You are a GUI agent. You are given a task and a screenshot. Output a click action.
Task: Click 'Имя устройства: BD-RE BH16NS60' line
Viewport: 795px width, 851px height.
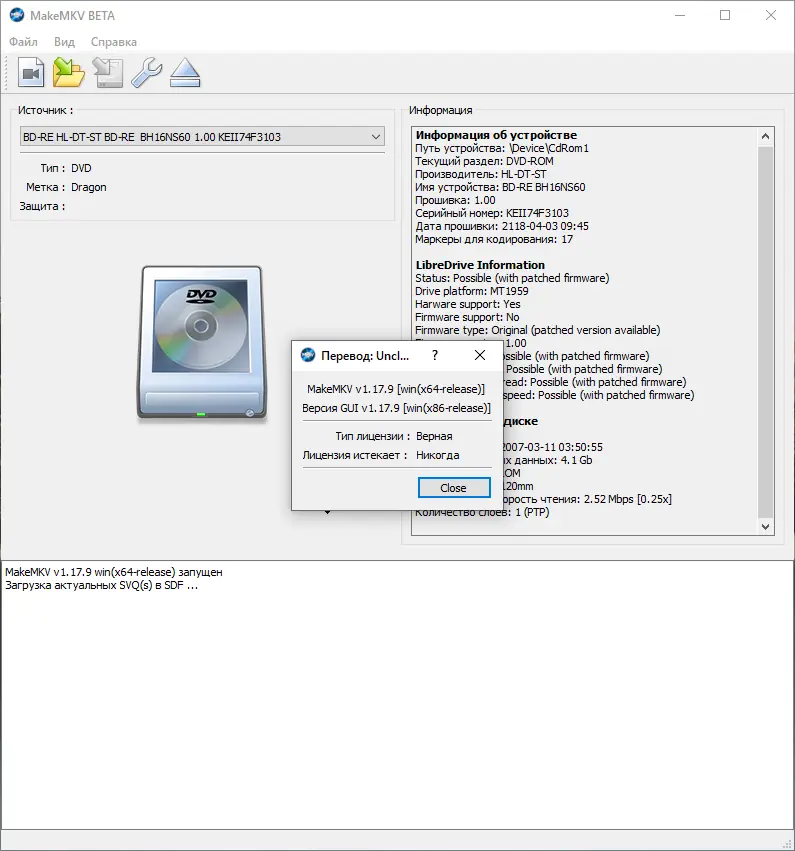[x=500, y=187]
